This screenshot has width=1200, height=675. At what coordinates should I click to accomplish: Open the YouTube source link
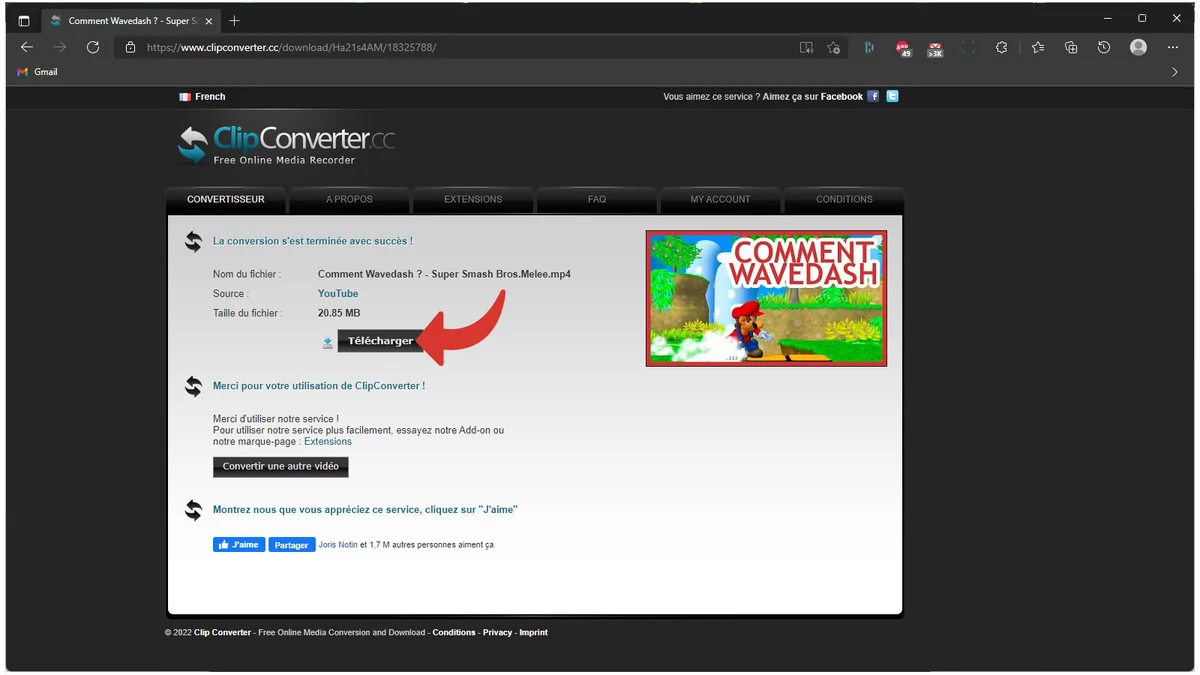338,294
